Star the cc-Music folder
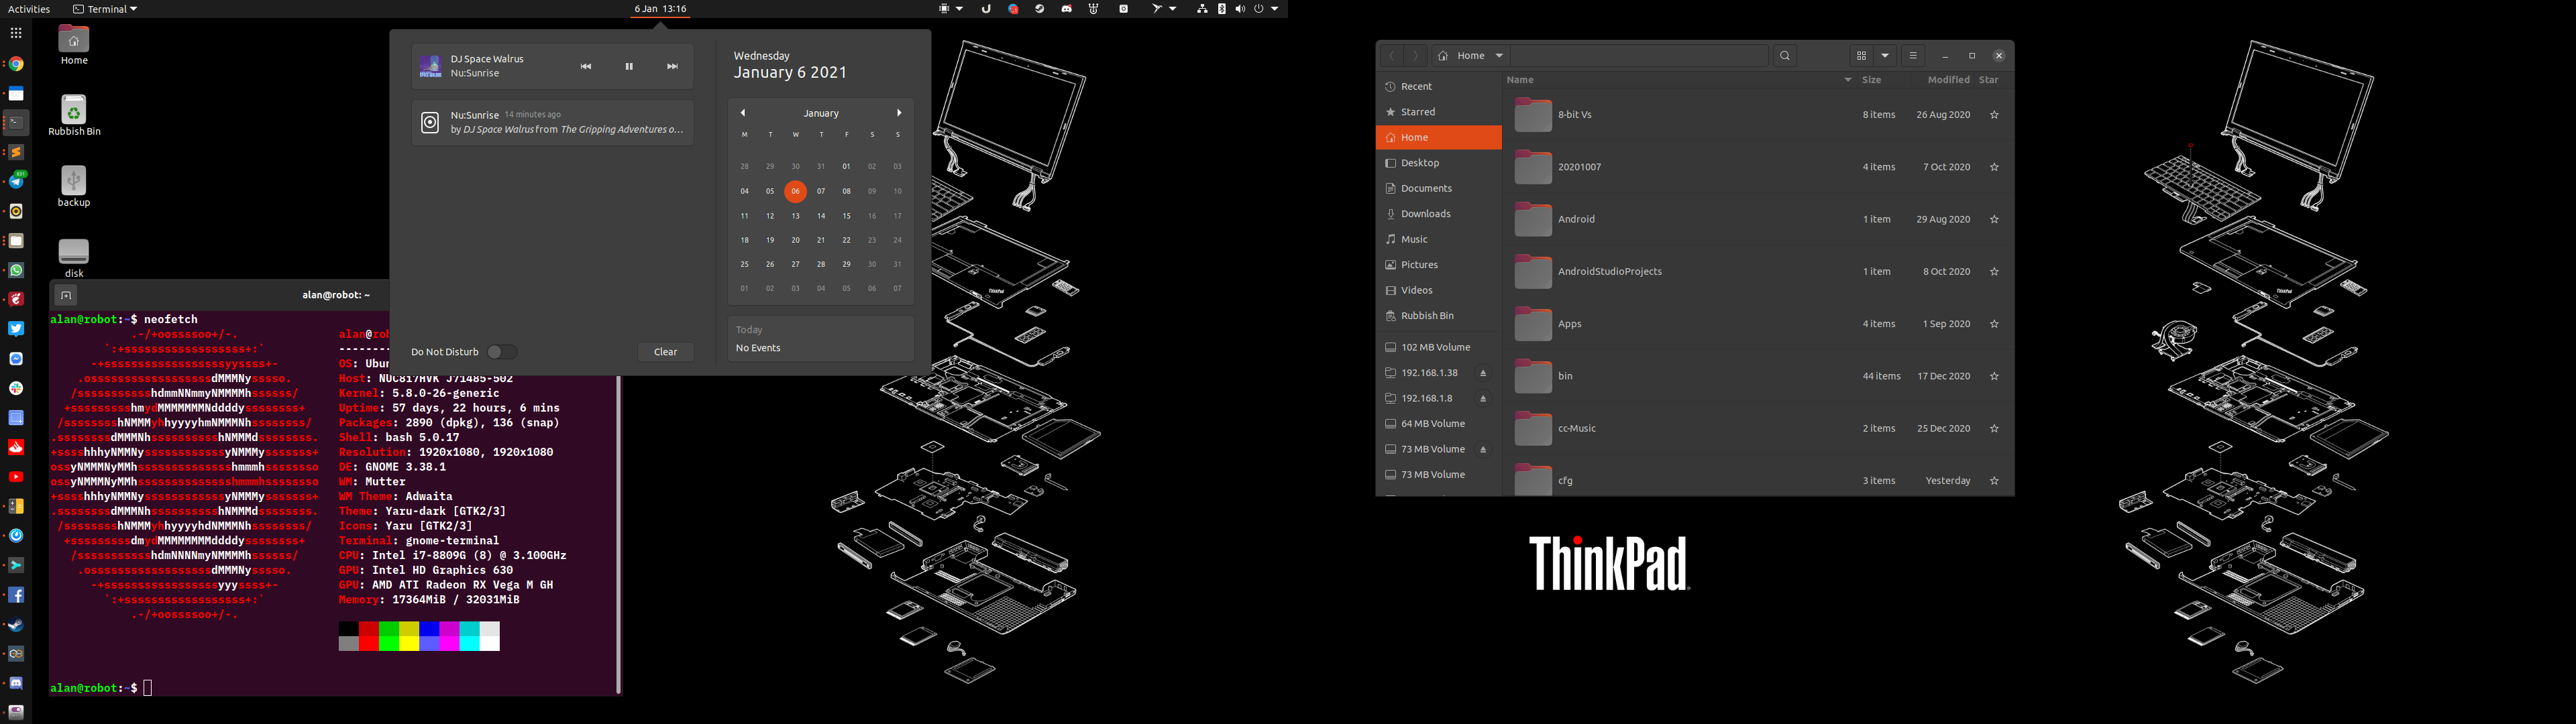 tap(1994, 429)
